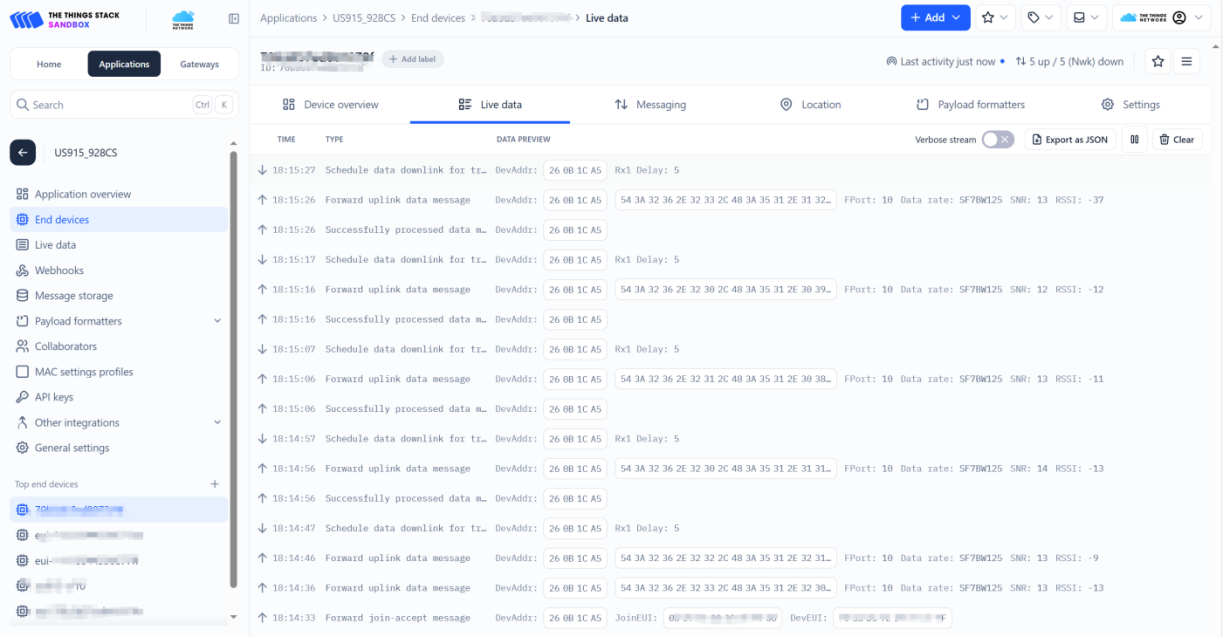Click the payload bytes in the 18:15:16 uplink row

pos(726,290)
